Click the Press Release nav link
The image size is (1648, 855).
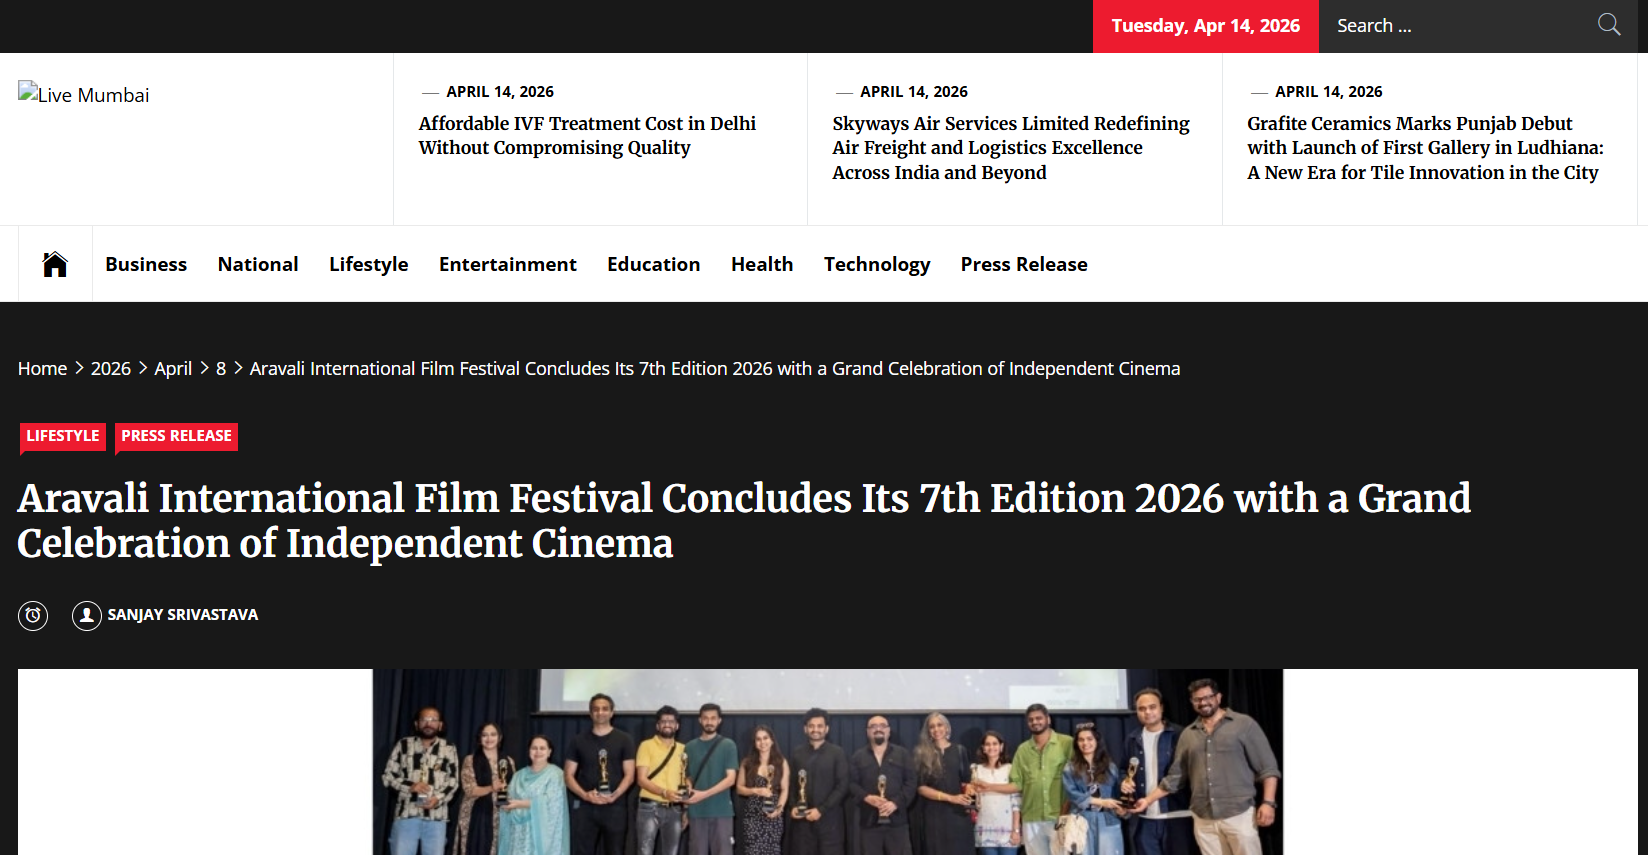tap(1023, 264)
